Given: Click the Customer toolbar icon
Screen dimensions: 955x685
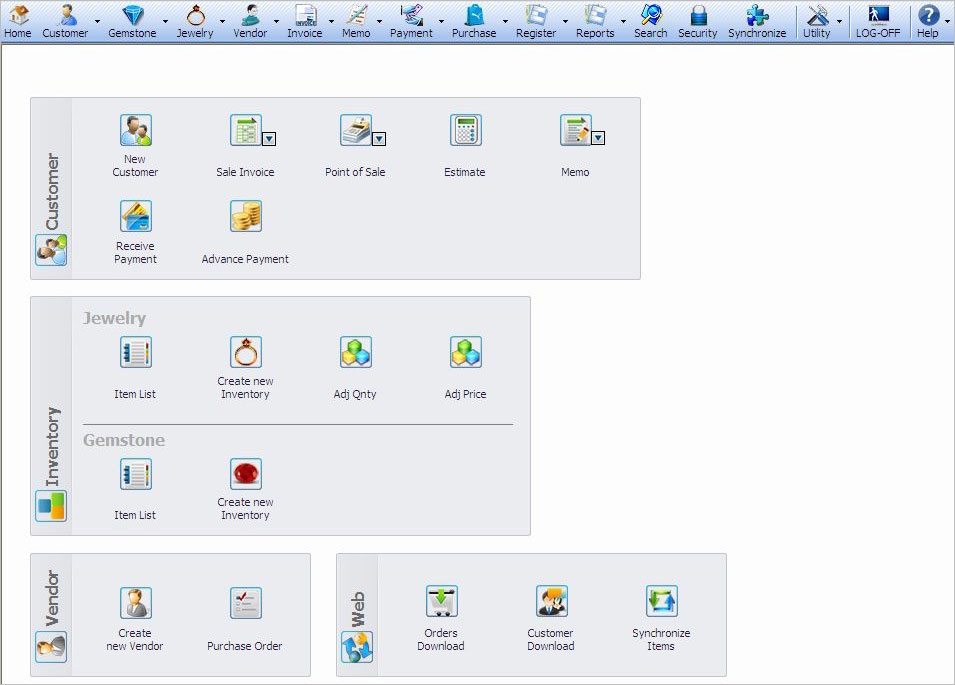Looking at the screenshot, I should (x=65, y=21).
